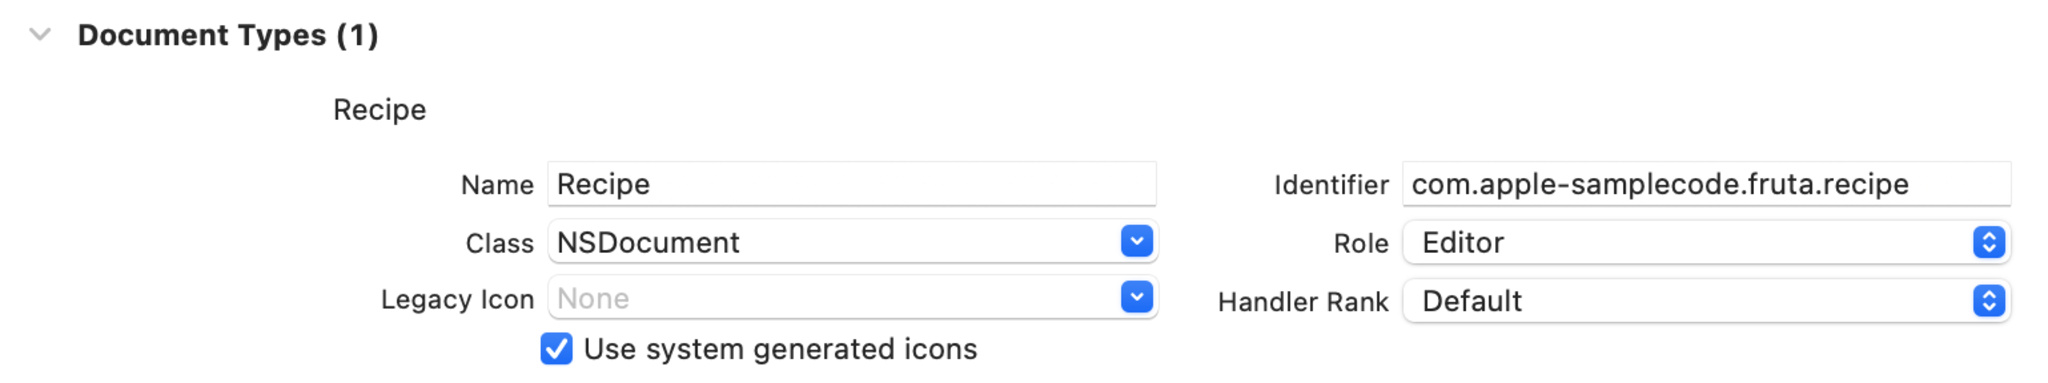Click the Handler Rank label
2048x383 pixels.
point(1303,302)
